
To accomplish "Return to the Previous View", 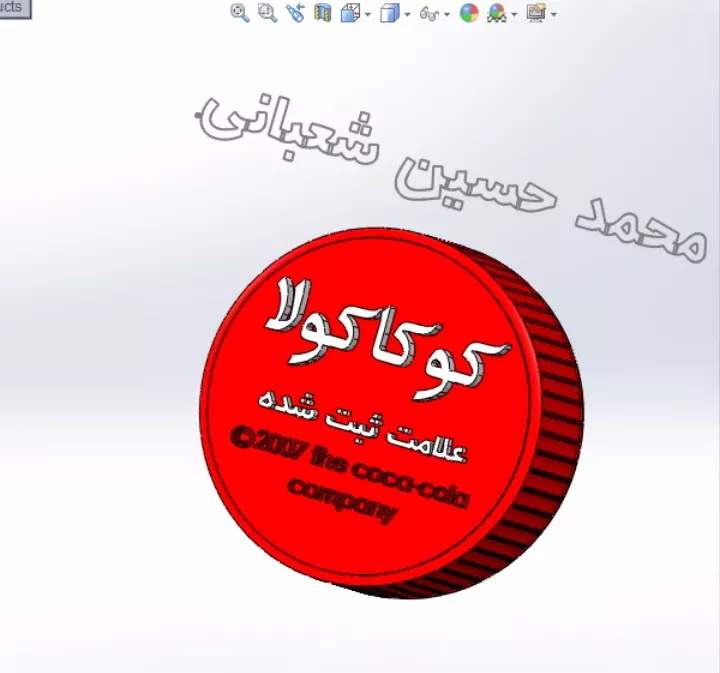I will pyautogui.click(x=294, y=13).
